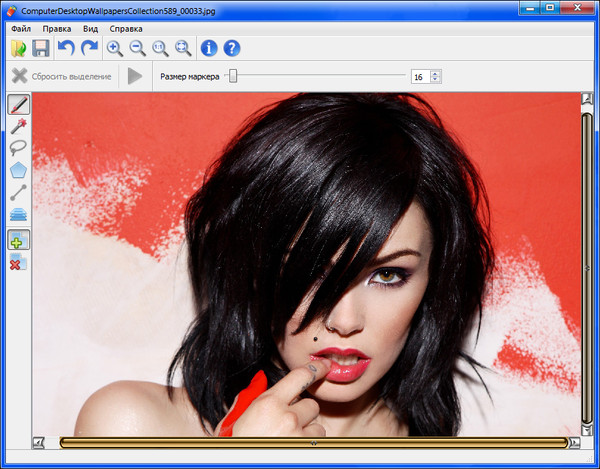Image resolution: width=600 pixels, height=469 pixels.
Task: Undo the last action
Action: 66,48
